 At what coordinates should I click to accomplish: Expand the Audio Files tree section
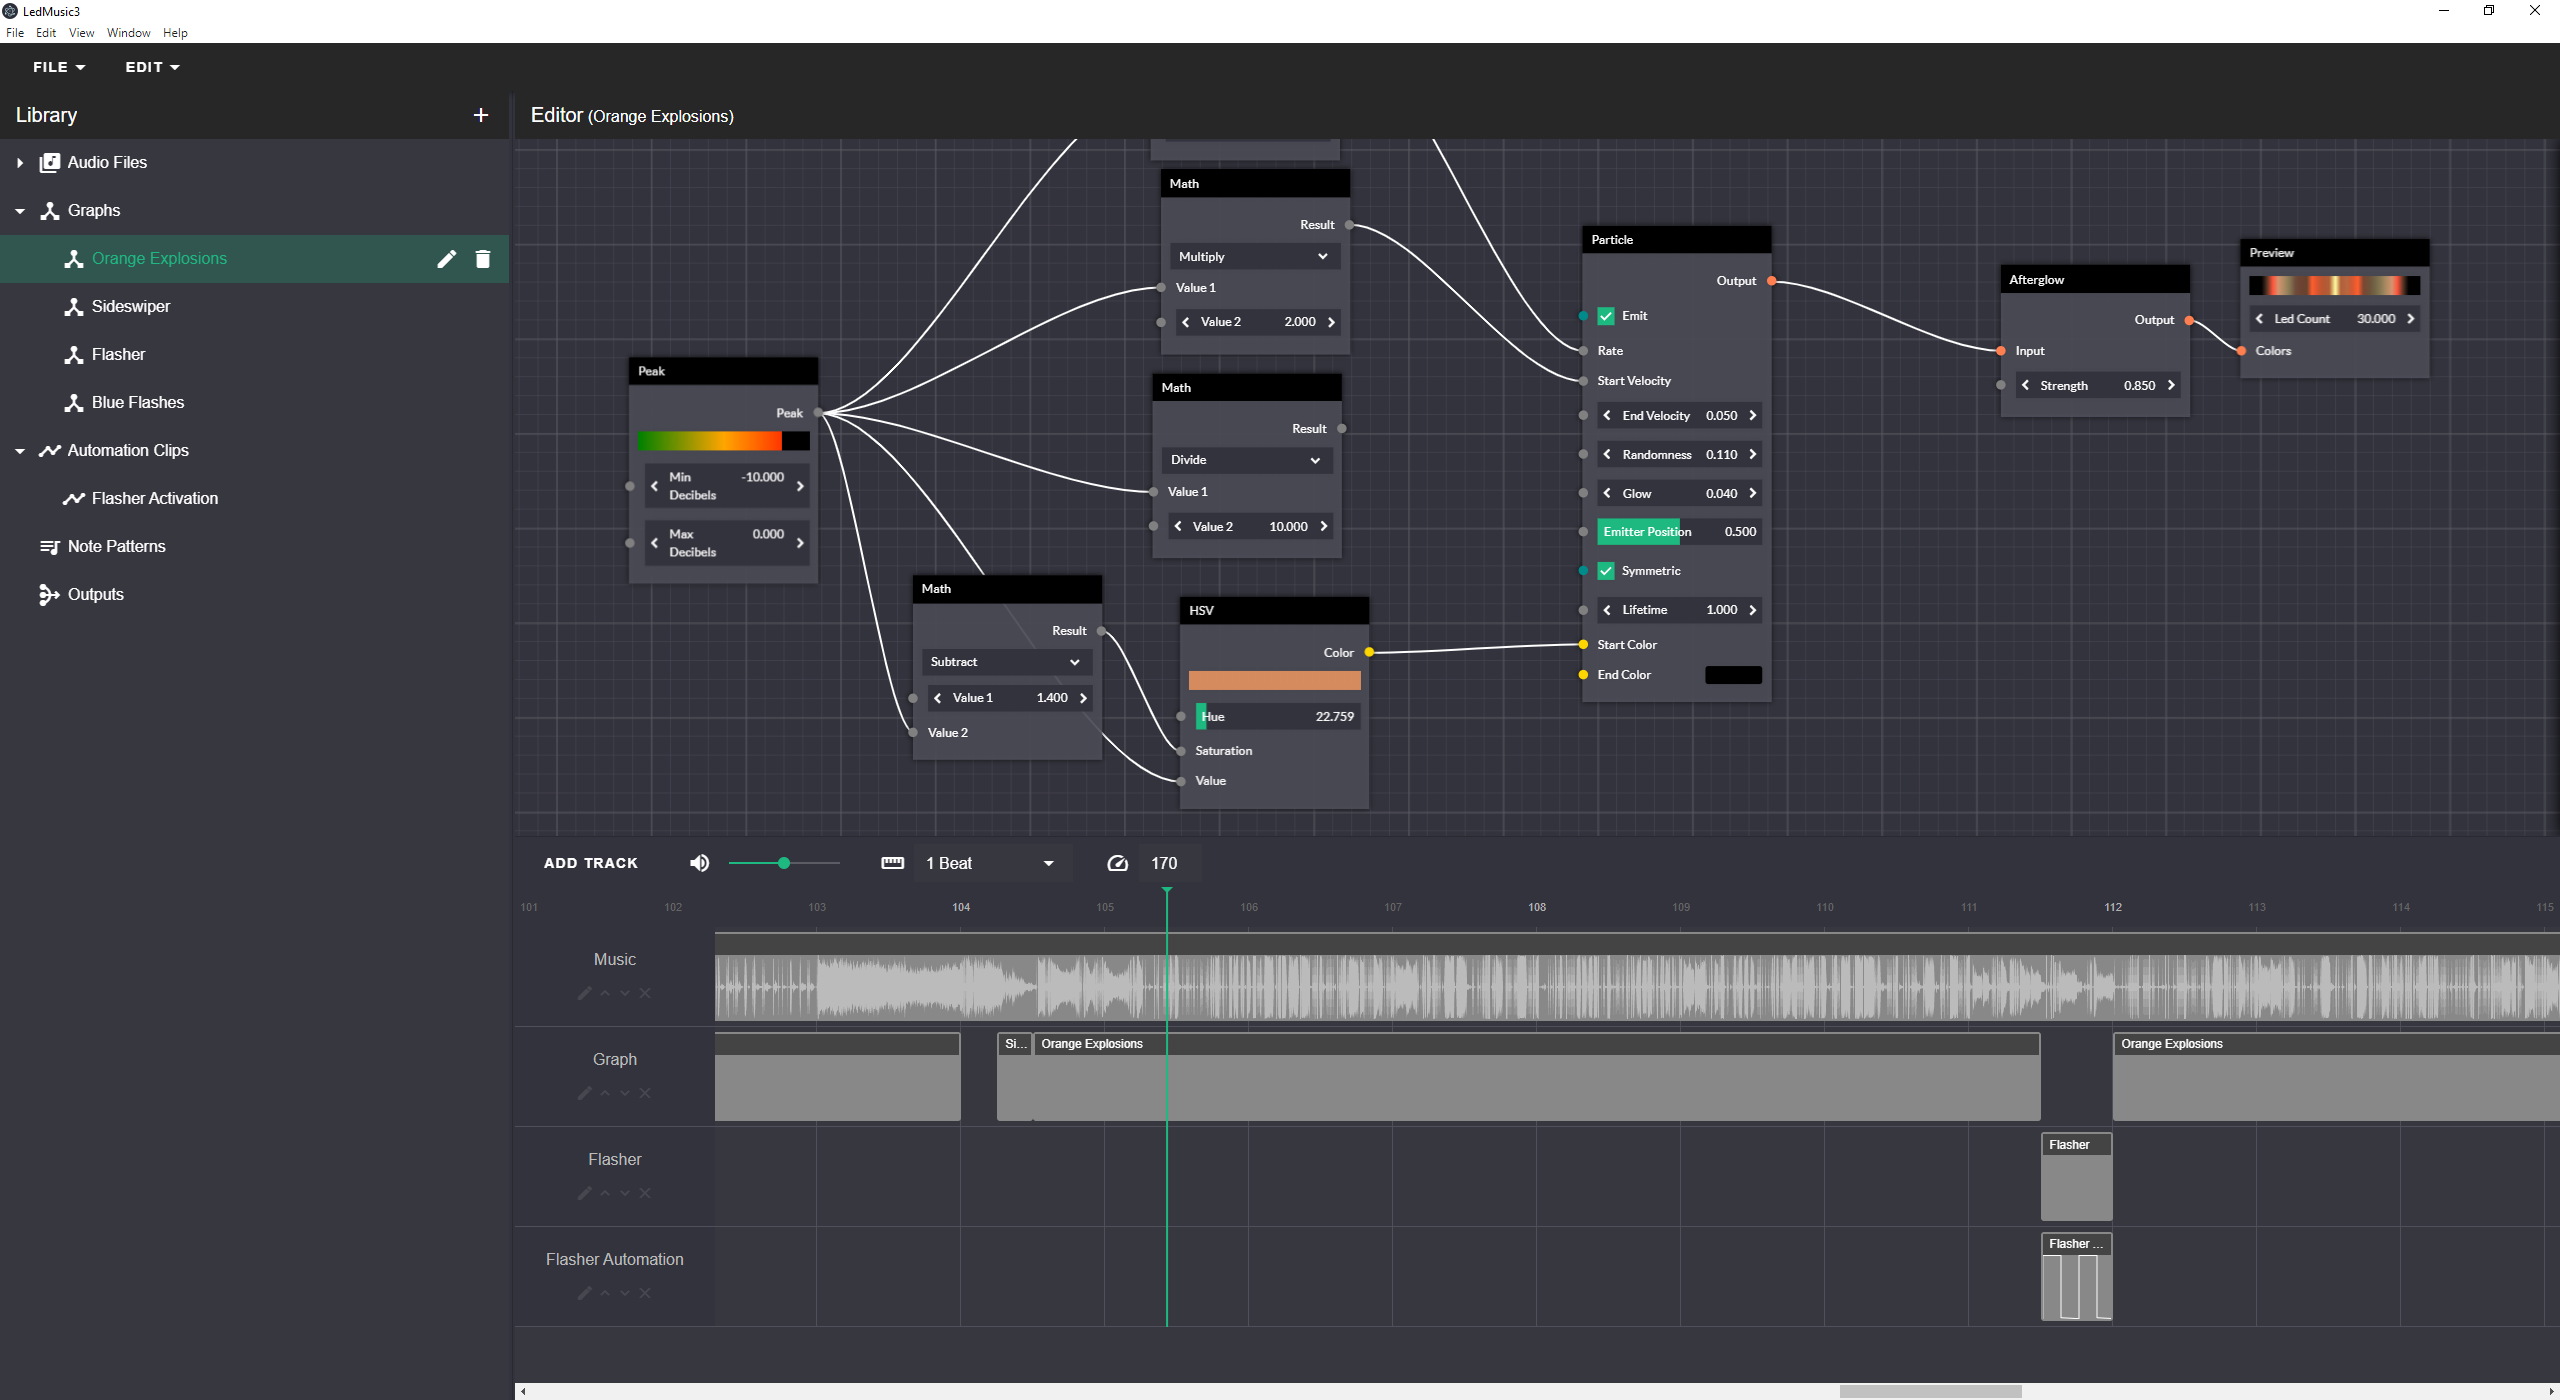pos(20,163)
